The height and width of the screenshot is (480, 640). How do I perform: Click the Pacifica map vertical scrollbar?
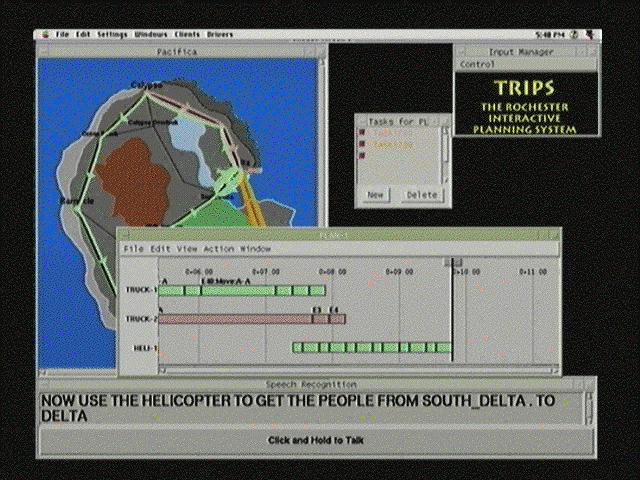click(x=322, y=143)
